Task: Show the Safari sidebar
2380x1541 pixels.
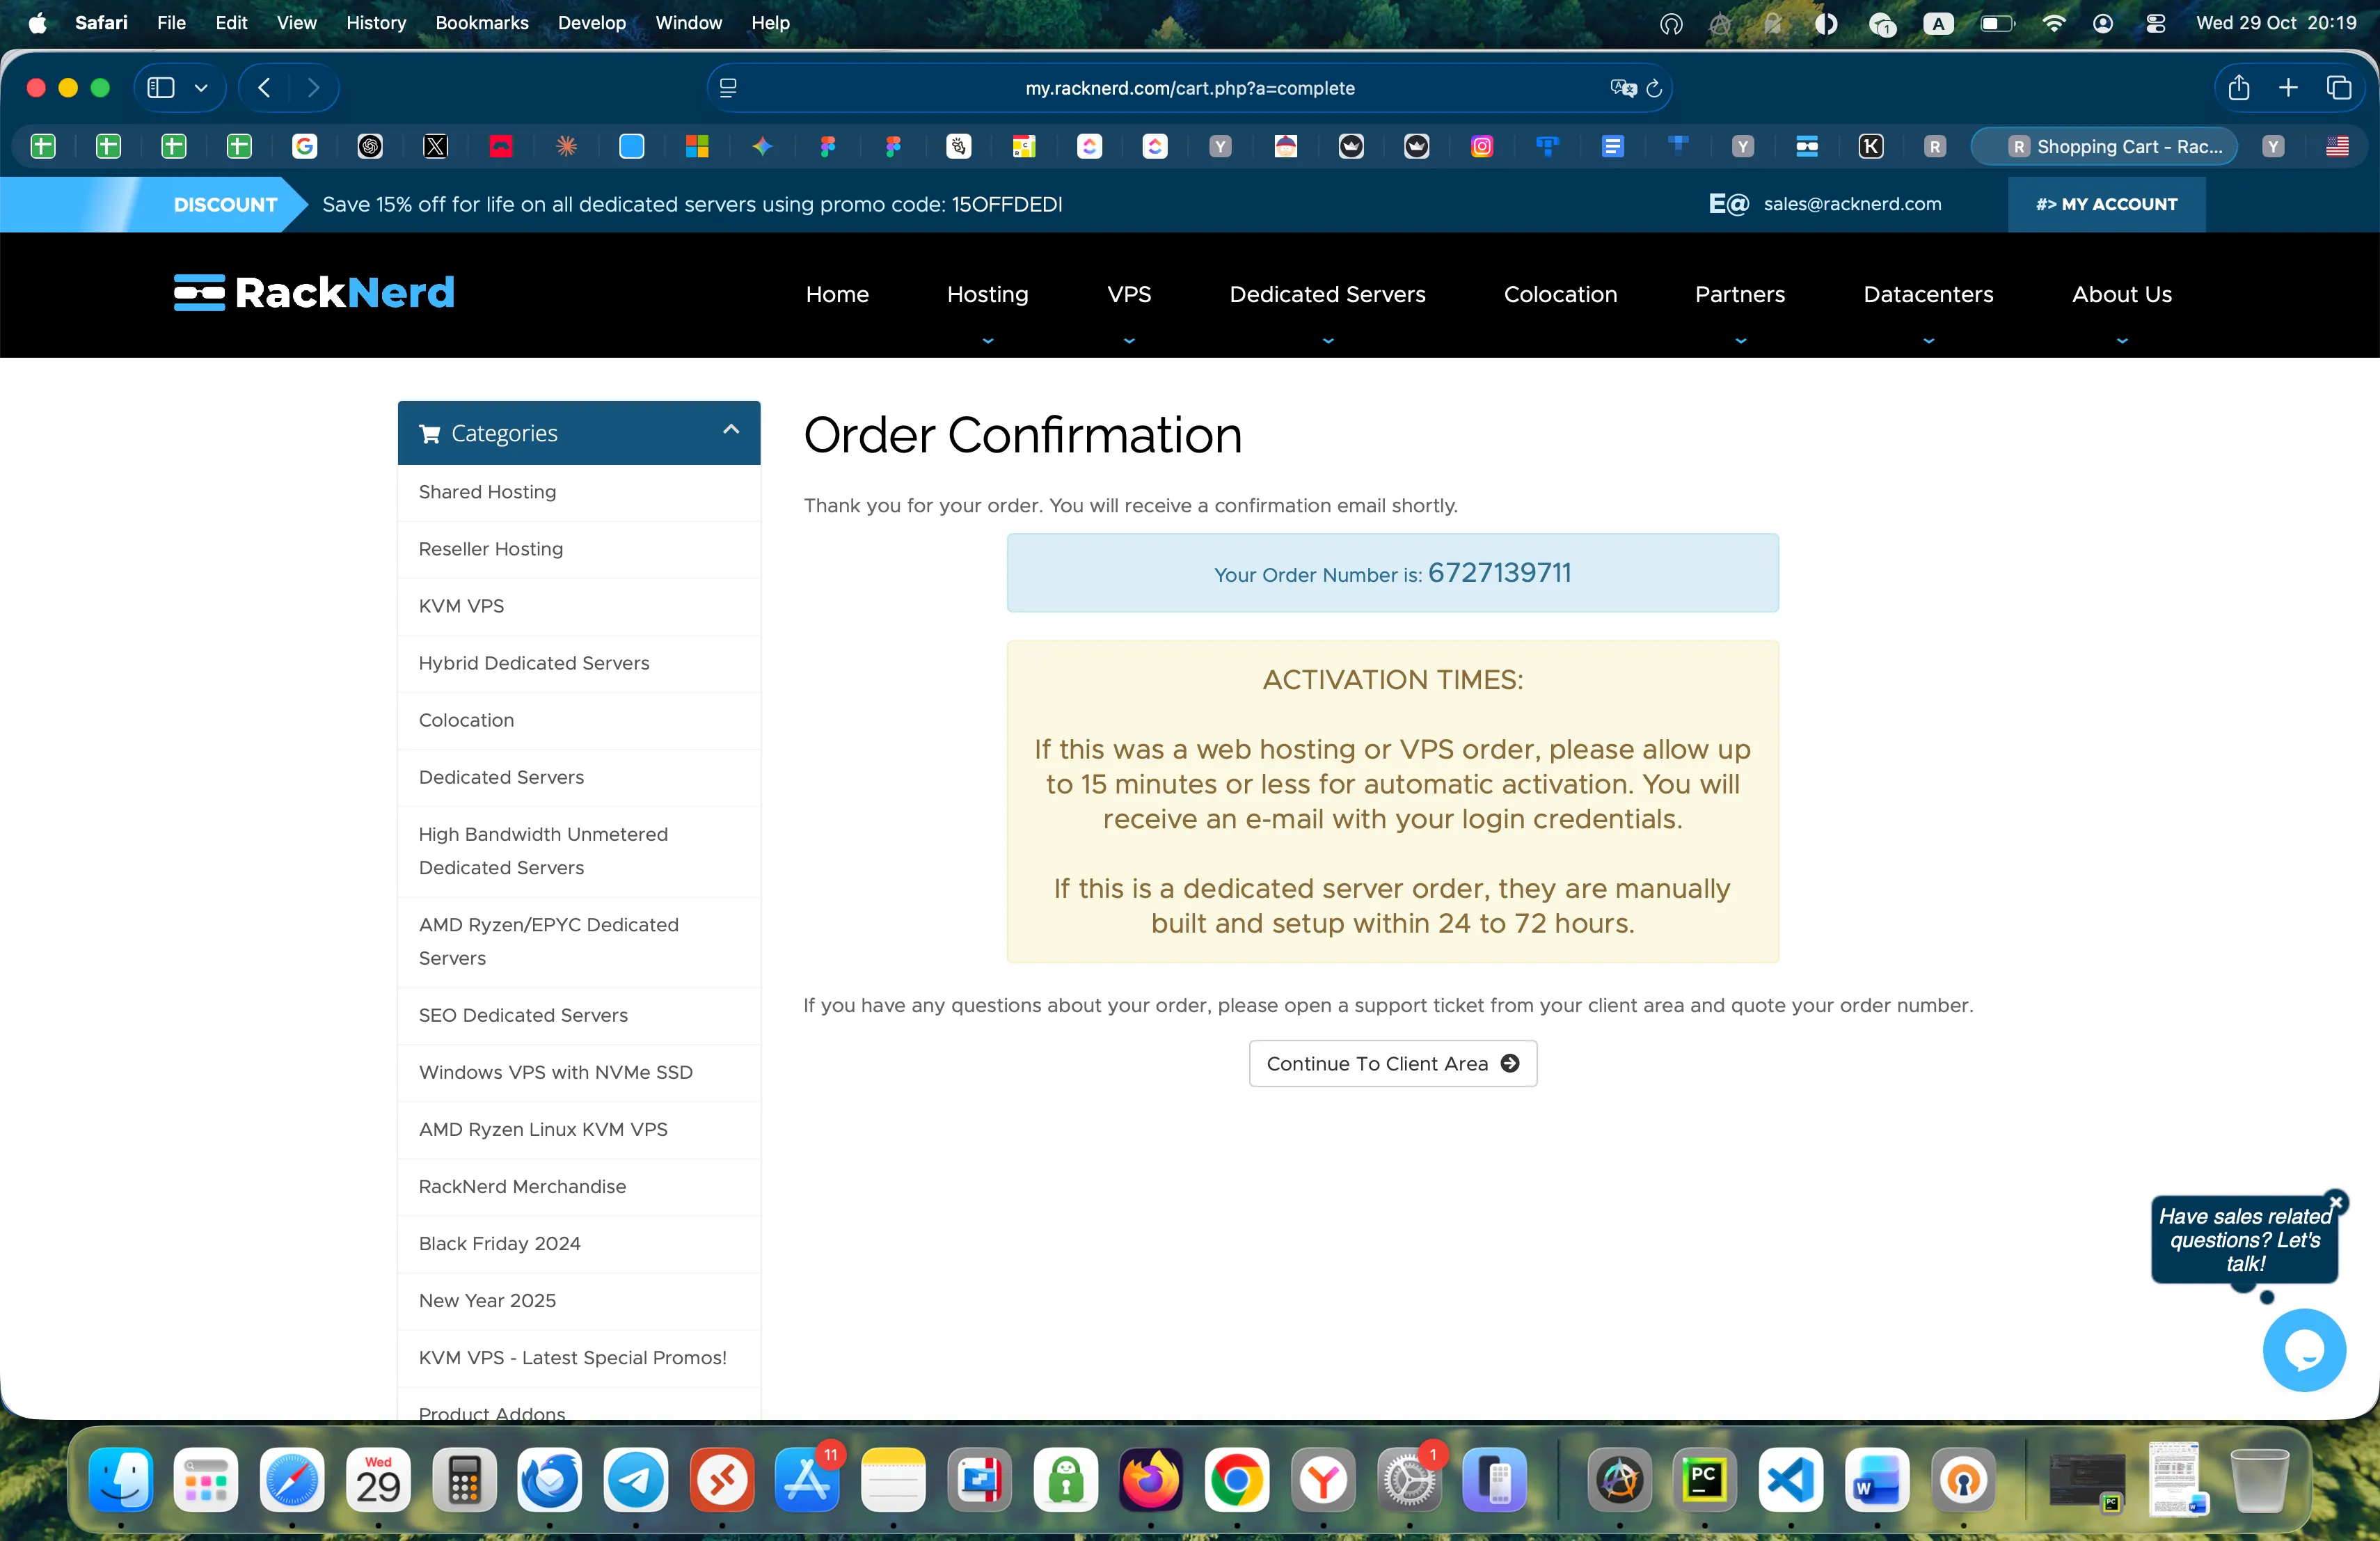Action: (x=161, y=88)
